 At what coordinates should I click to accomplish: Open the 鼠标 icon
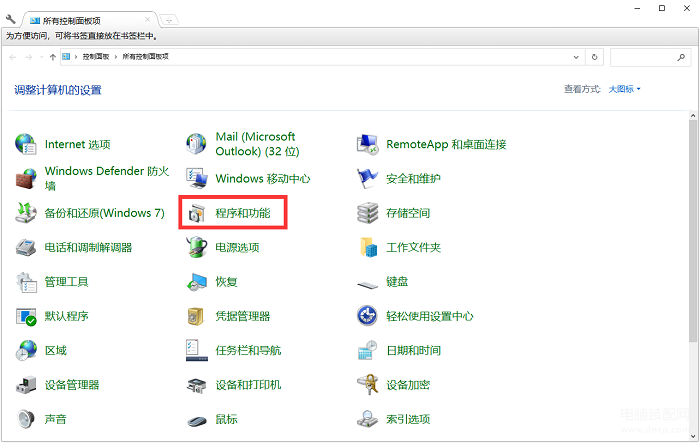(197, 419)
